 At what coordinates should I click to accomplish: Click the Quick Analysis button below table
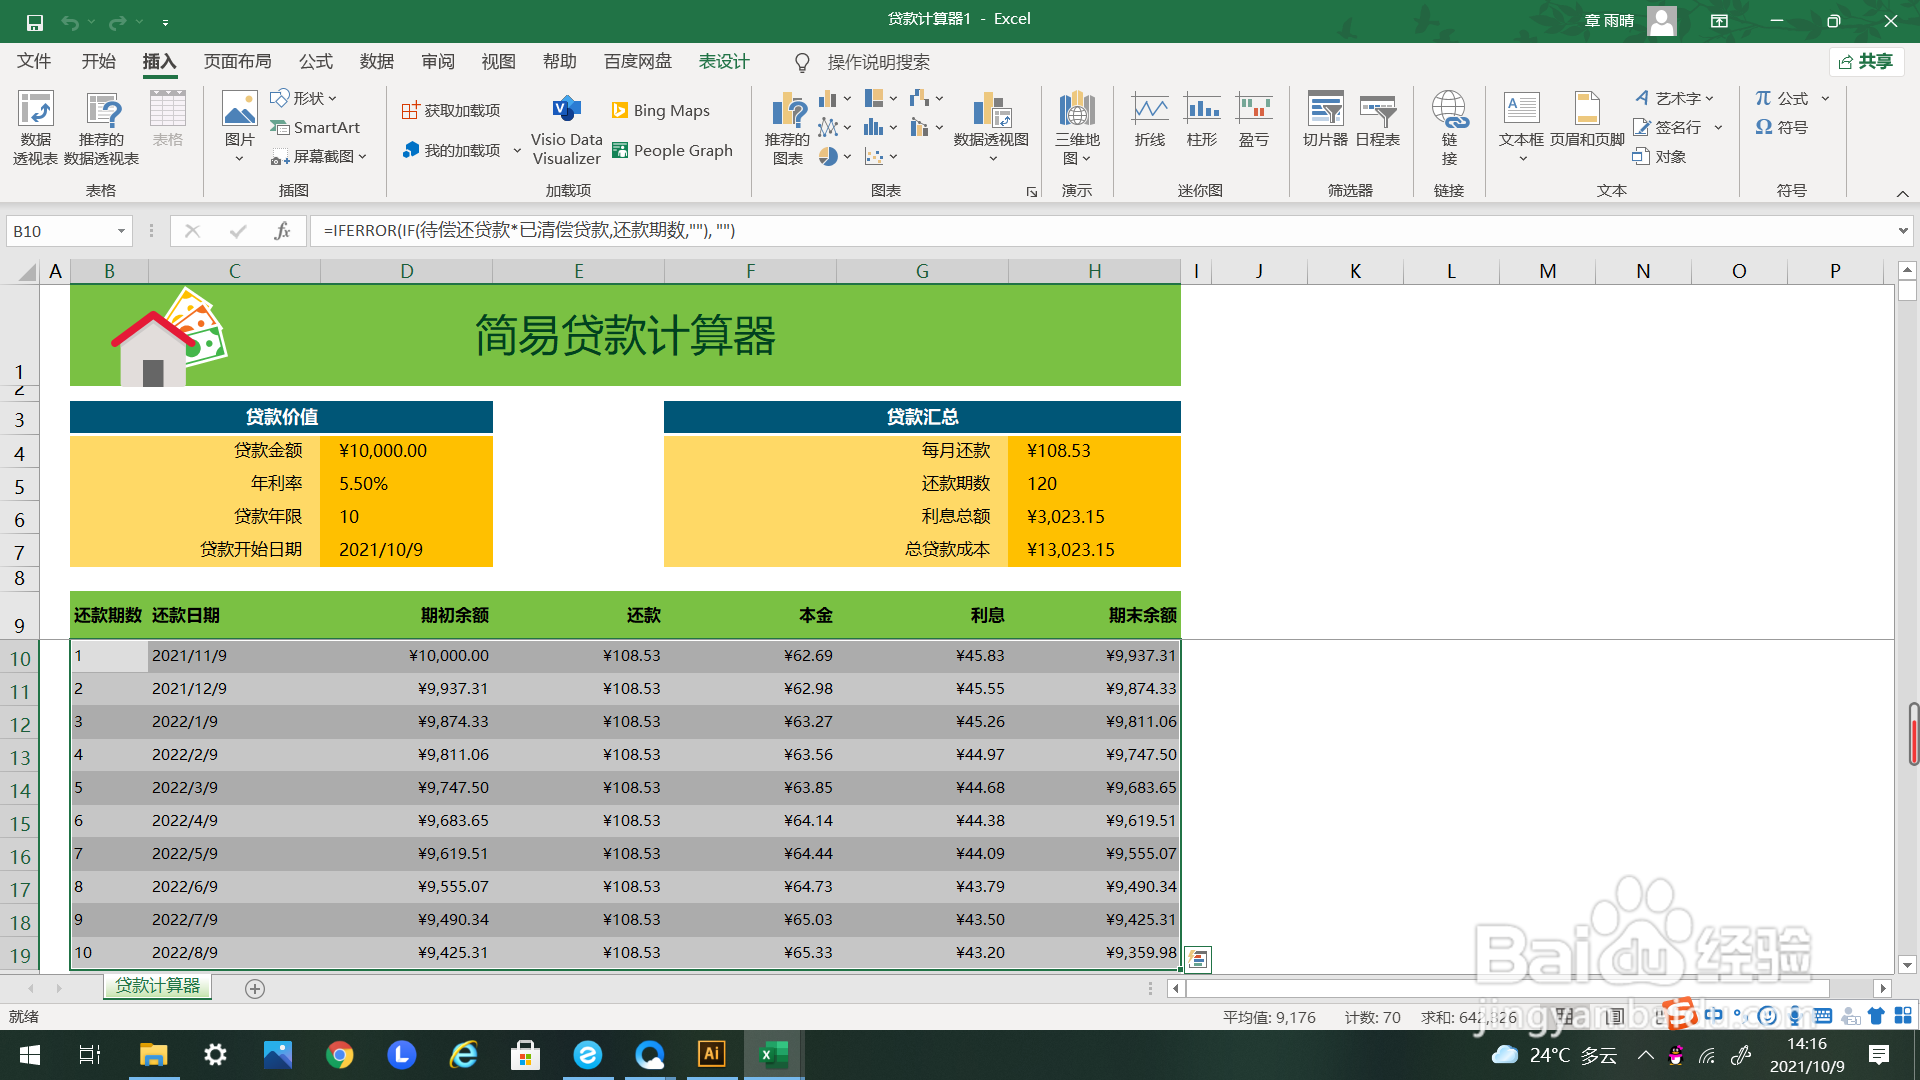(x=1198, y=960)
